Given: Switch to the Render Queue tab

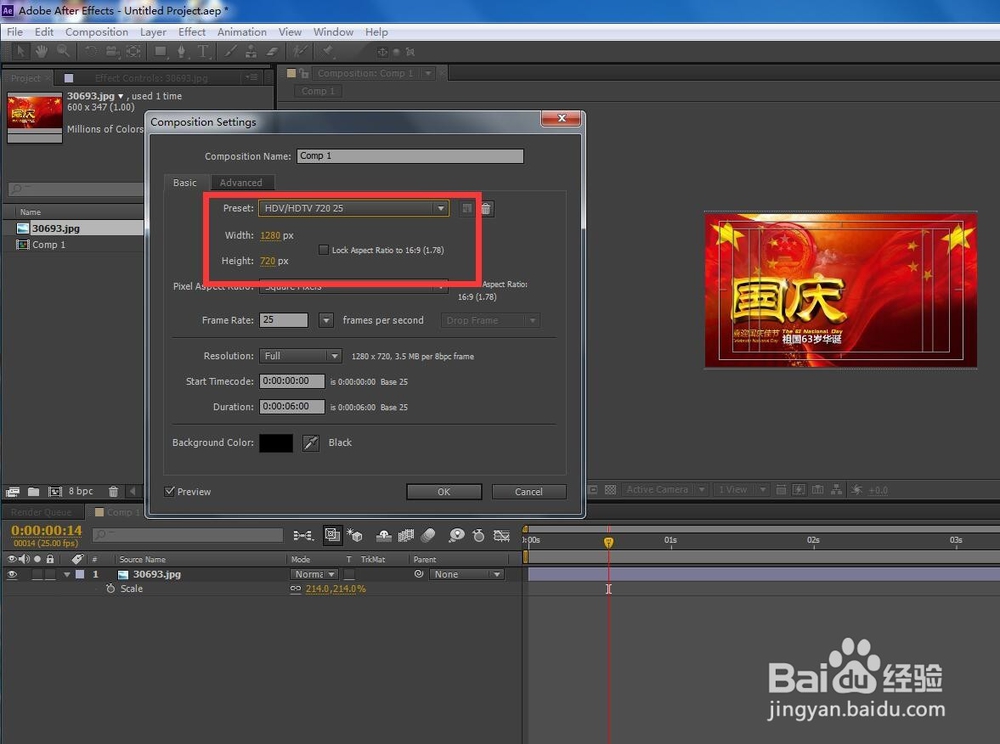Looking at the screenshot, I should (41, 512).
